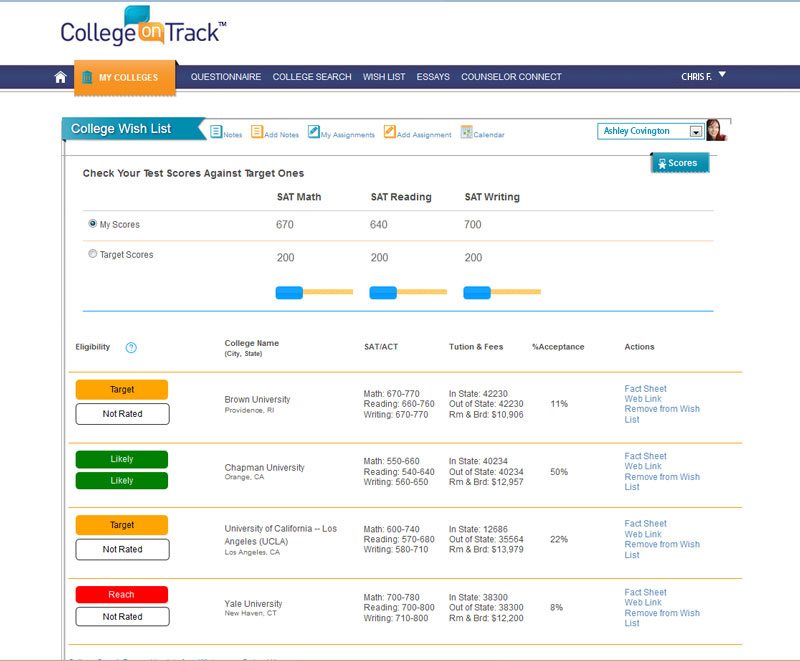Viewport: 800px width, 661px height.
Task: Open Yale University Fact Sheet link
Action: (645, 592)
